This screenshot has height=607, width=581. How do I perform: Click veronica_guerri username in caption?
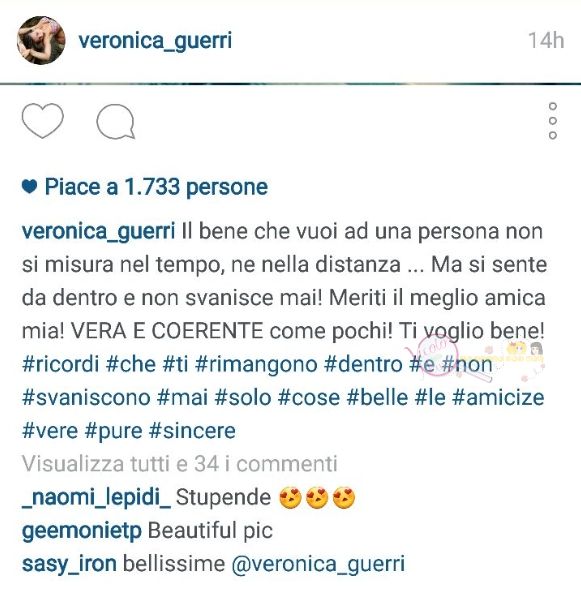point(98,231)
